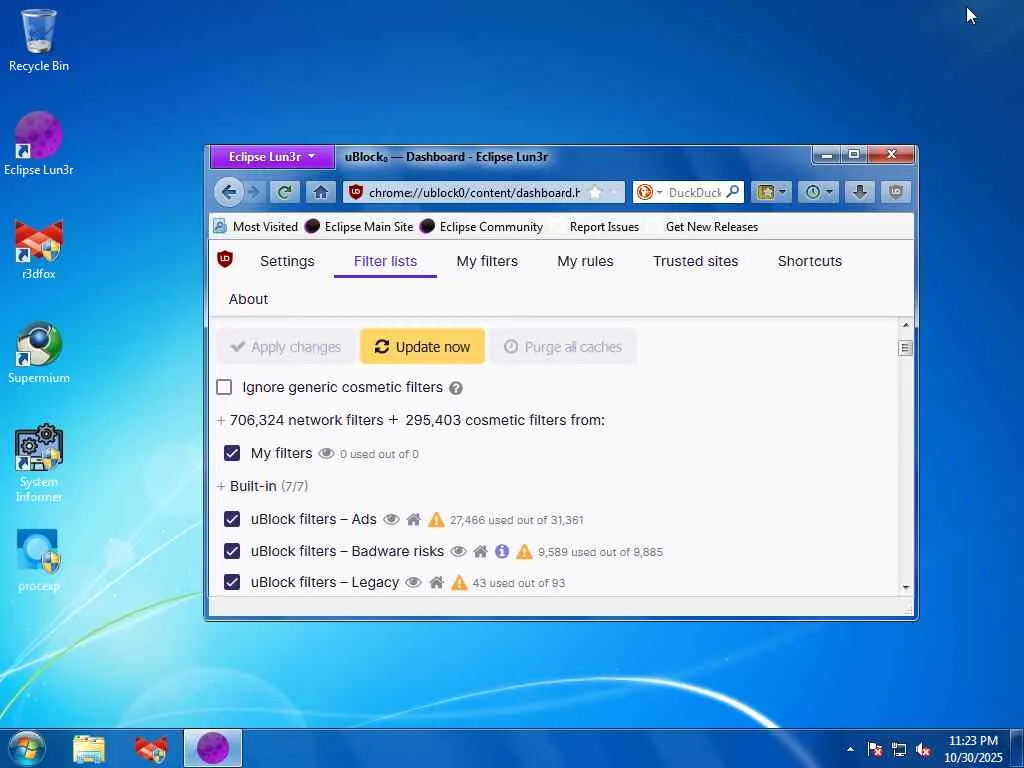Enable Ignore generic cosmetic filters checkbox

pos(224,387)
